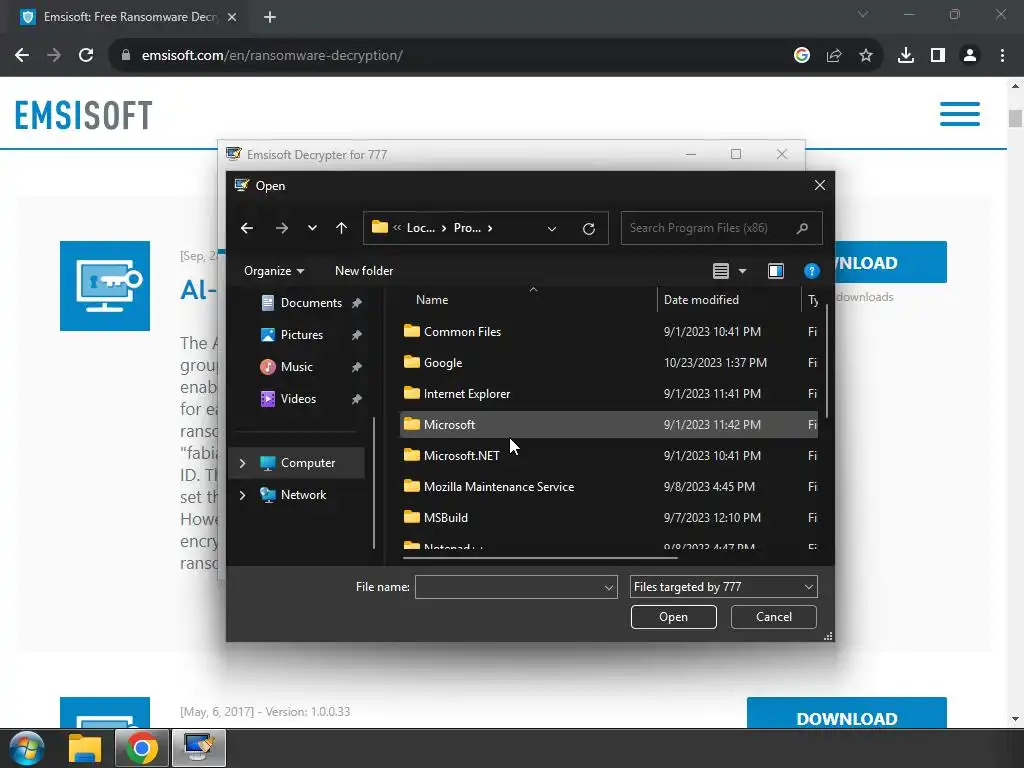Go up one folder level
The height and width of the screenshot is (768, 1024).
click(342, 228)
